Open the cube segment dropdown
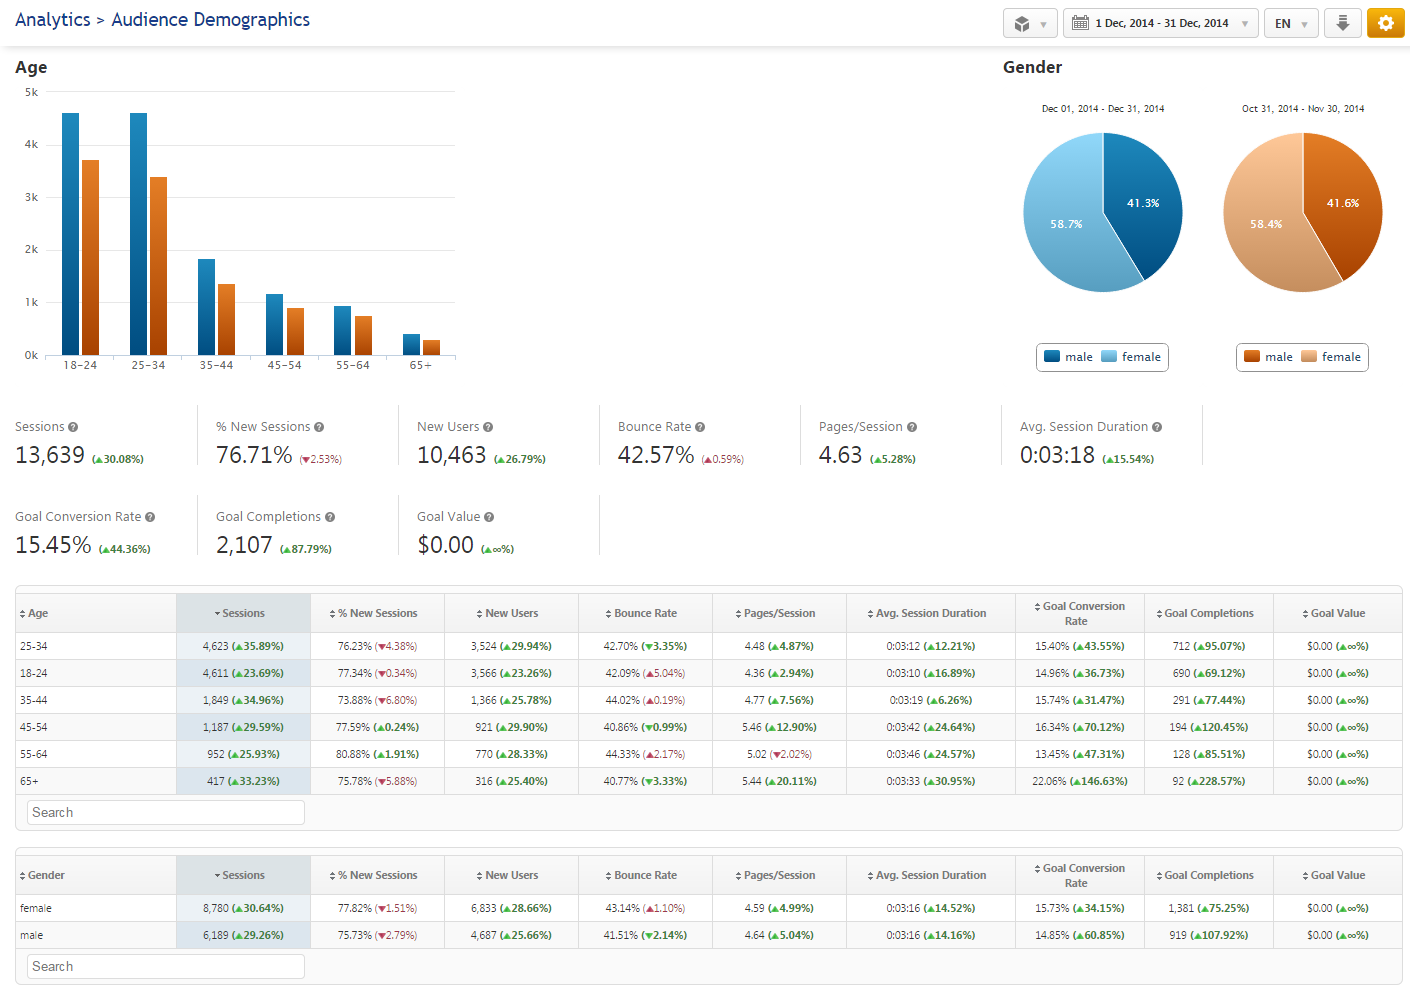The height and width of the screenshot is (992, 1410). [1030, 24]
